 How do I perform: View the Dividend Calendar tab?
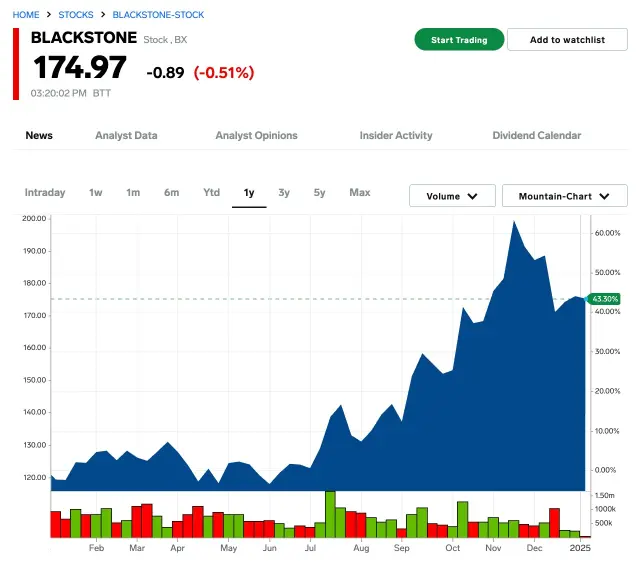pos(536,135)
